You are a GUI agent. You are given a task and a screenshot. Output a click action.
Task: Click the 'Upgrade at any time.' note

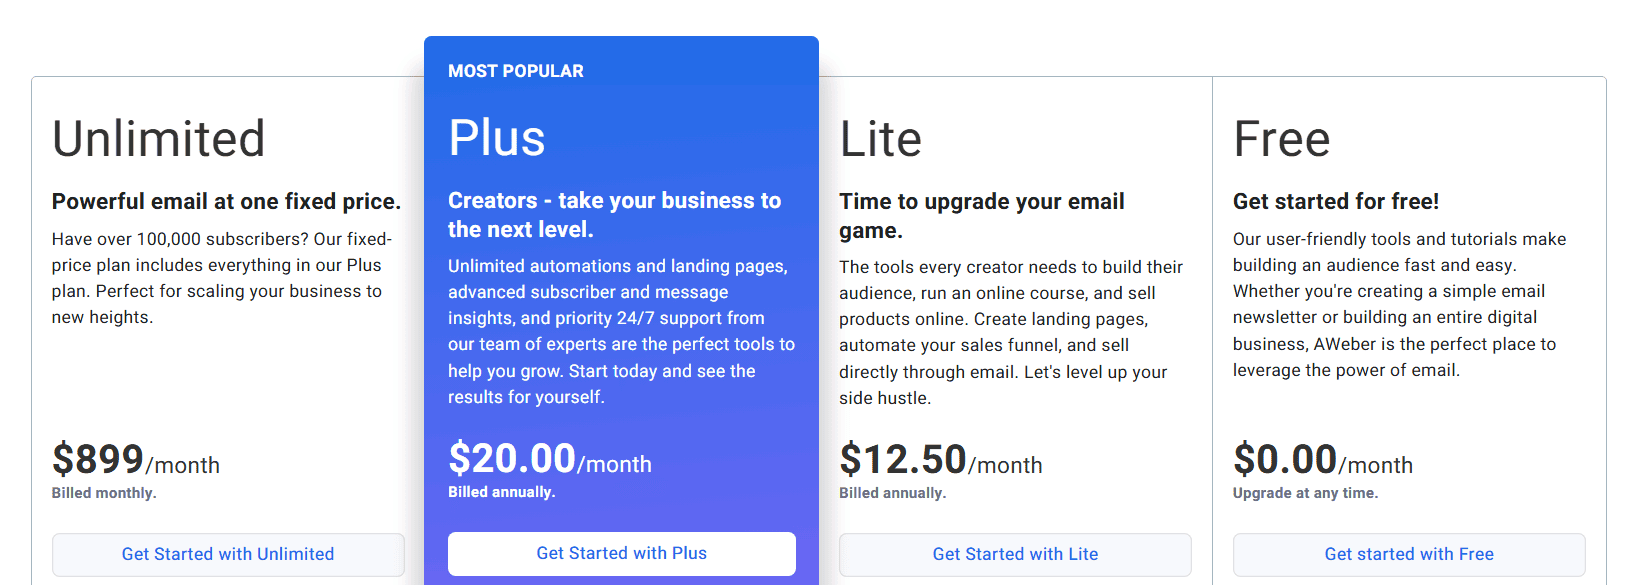(x=1305, y=493)
